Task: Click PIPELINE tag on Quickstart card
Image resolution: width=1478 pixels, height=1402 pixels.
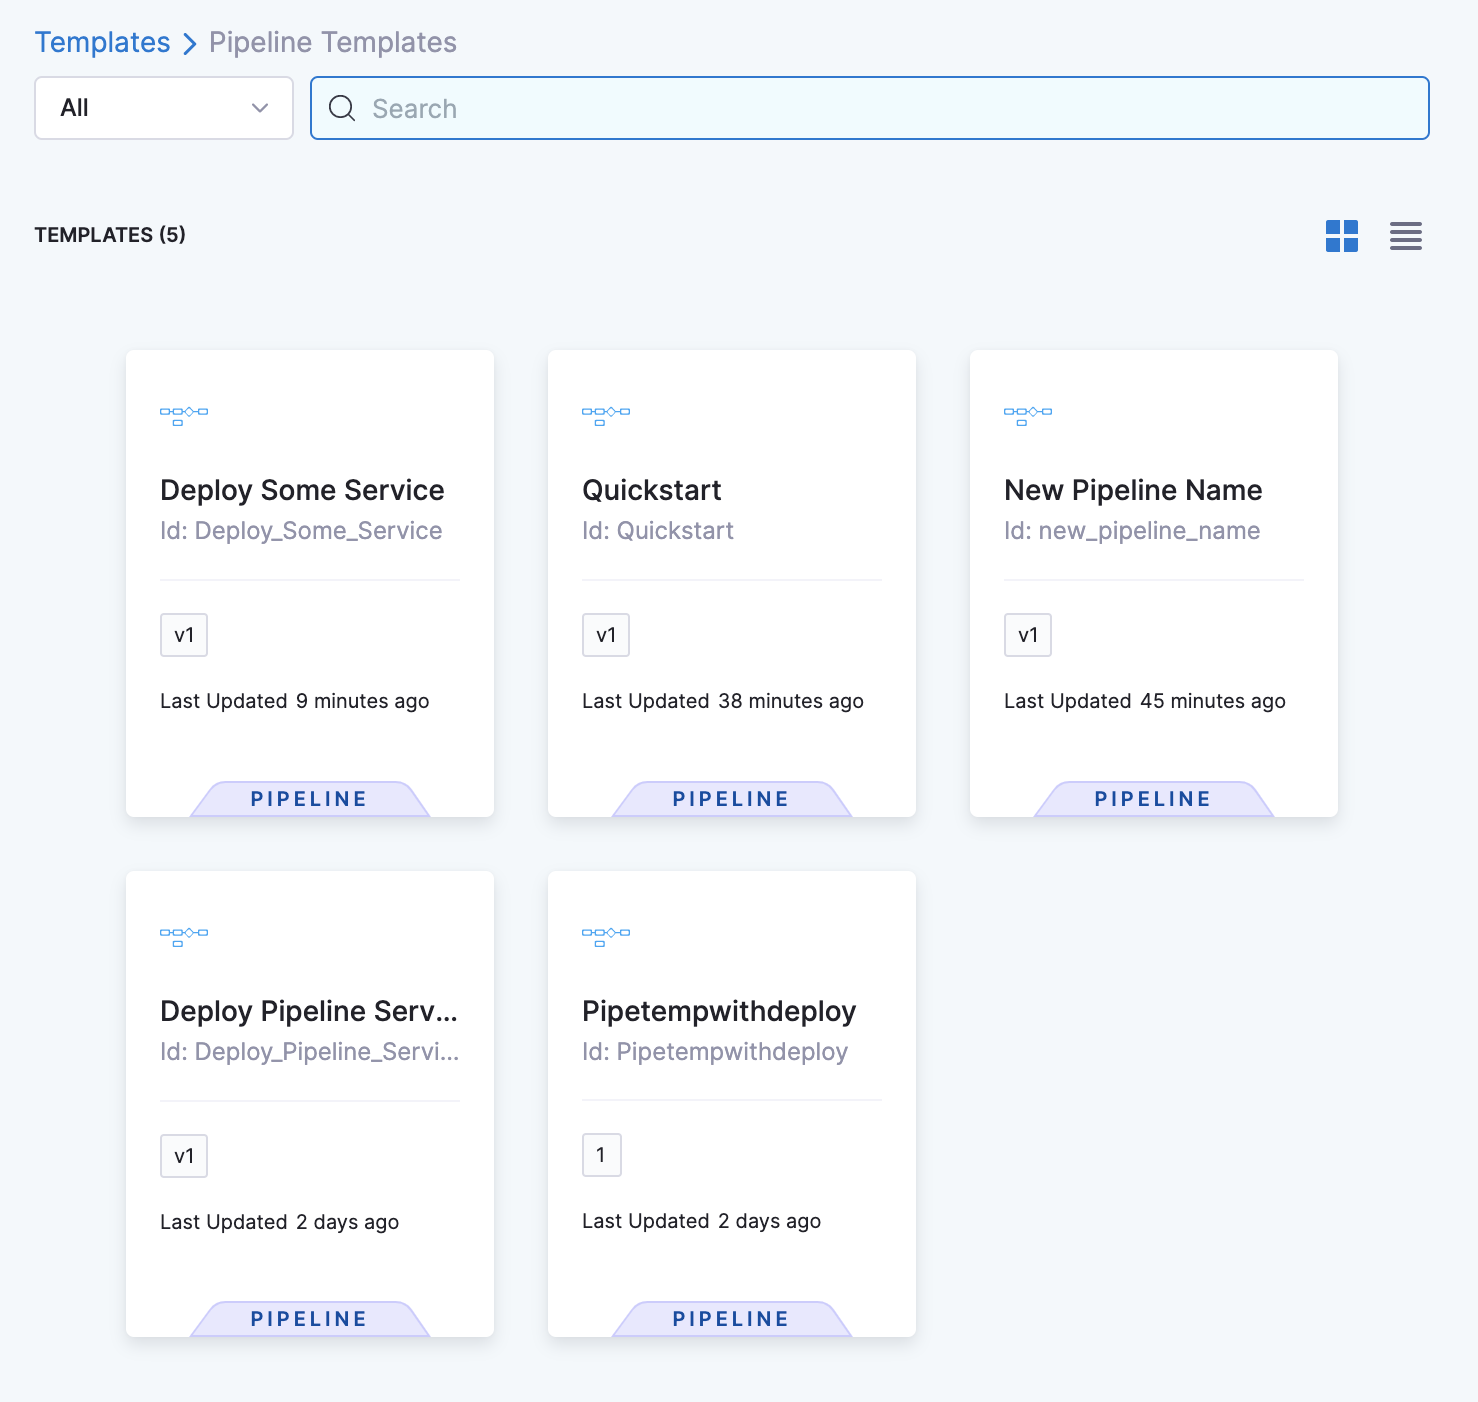Action: [731, 799]
